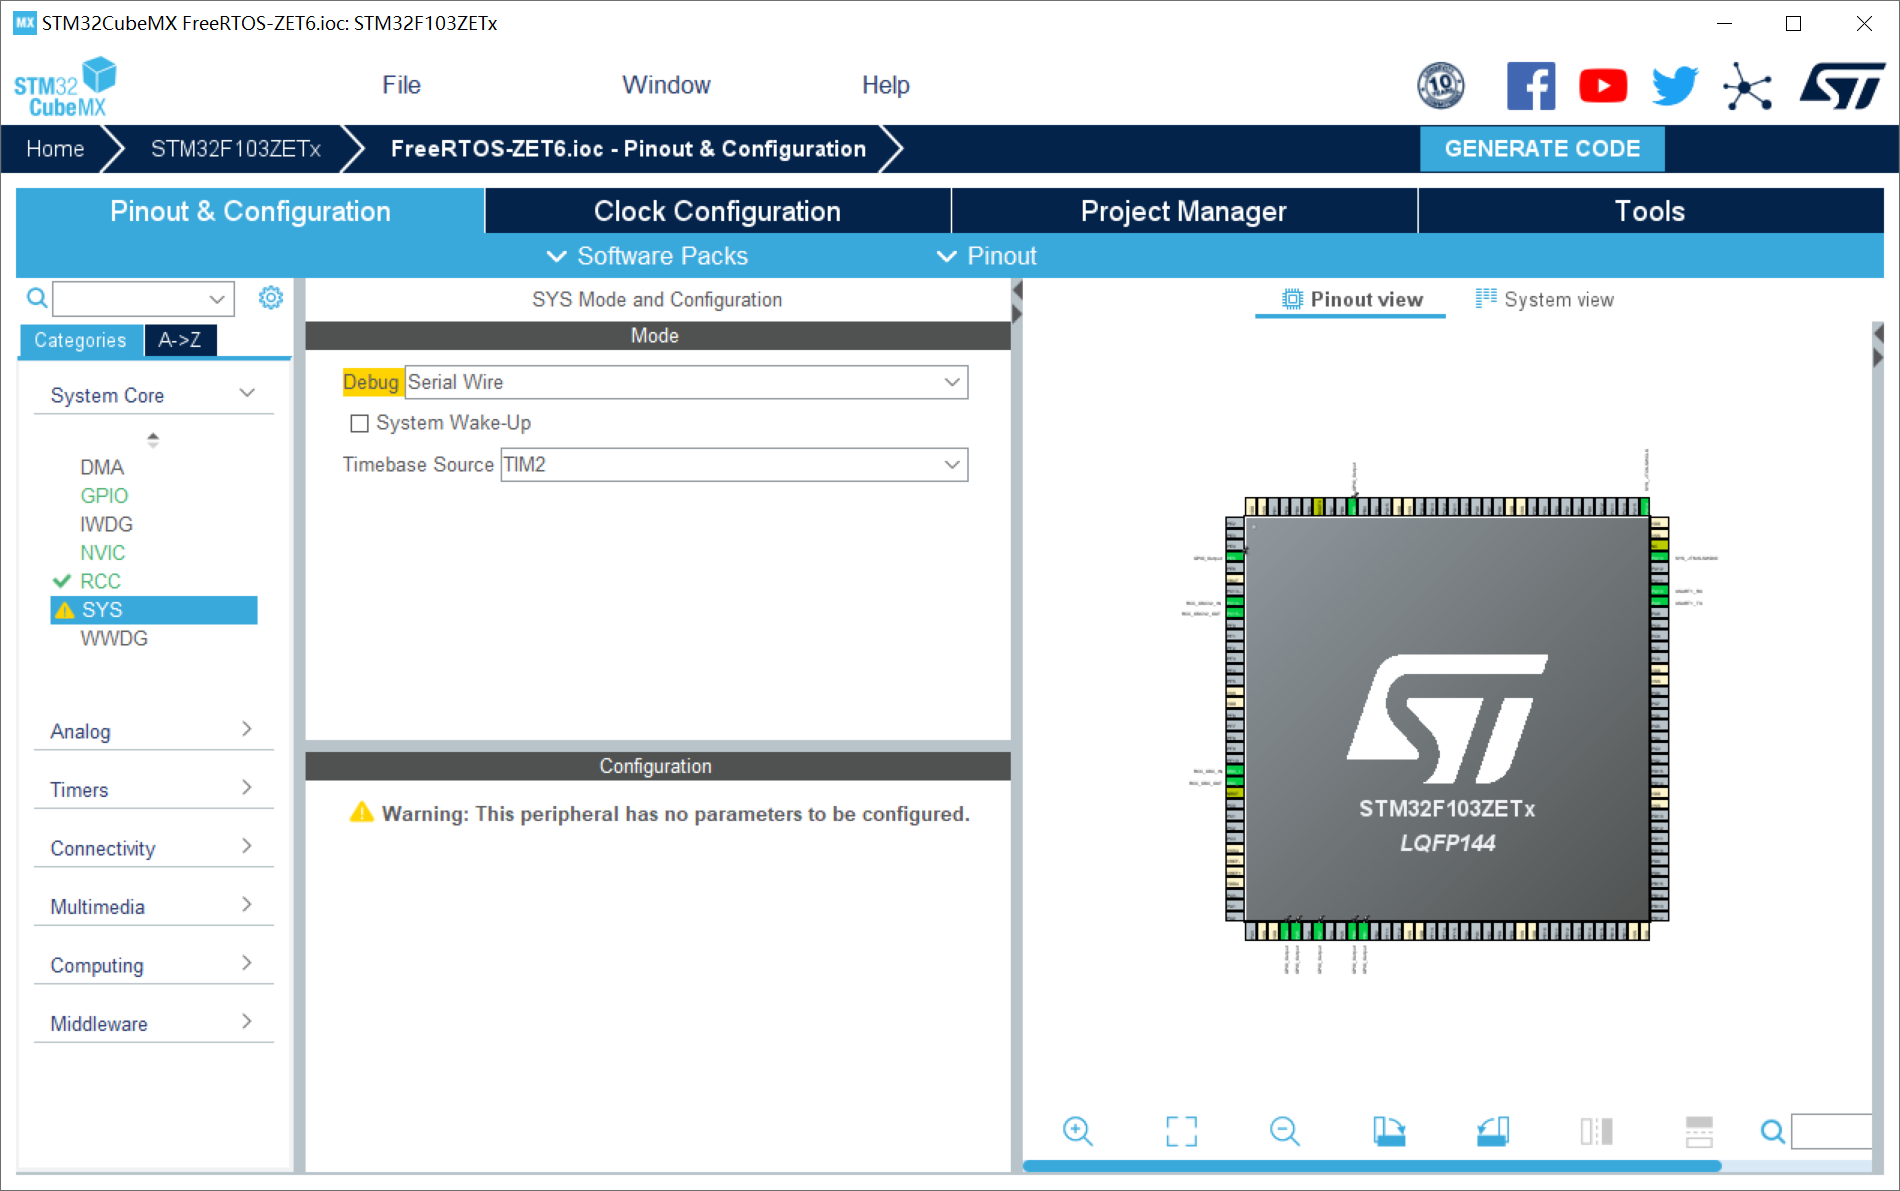Viewport: 1900px width, 1191px height.
Task: Go to the Home breadcrumb
Action: (x=55, y=149)
